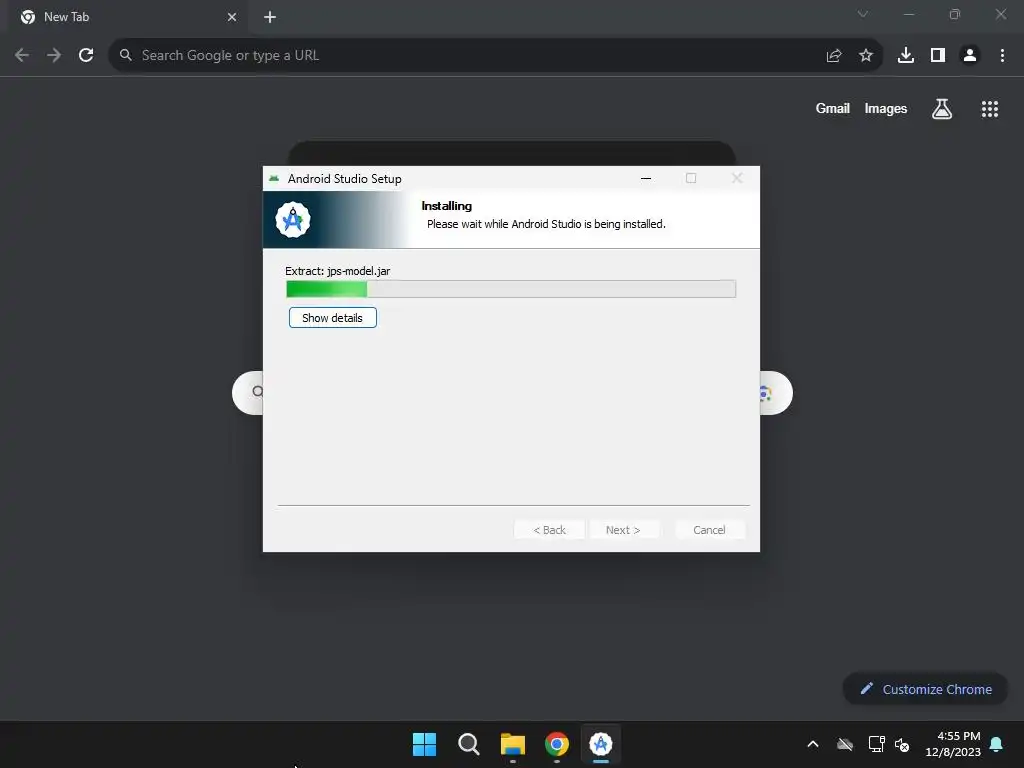The width and height of the screenshot is (1024, 768).
Task: Click "Extract: jps-model.jar" status text
Action: (338, 271)
